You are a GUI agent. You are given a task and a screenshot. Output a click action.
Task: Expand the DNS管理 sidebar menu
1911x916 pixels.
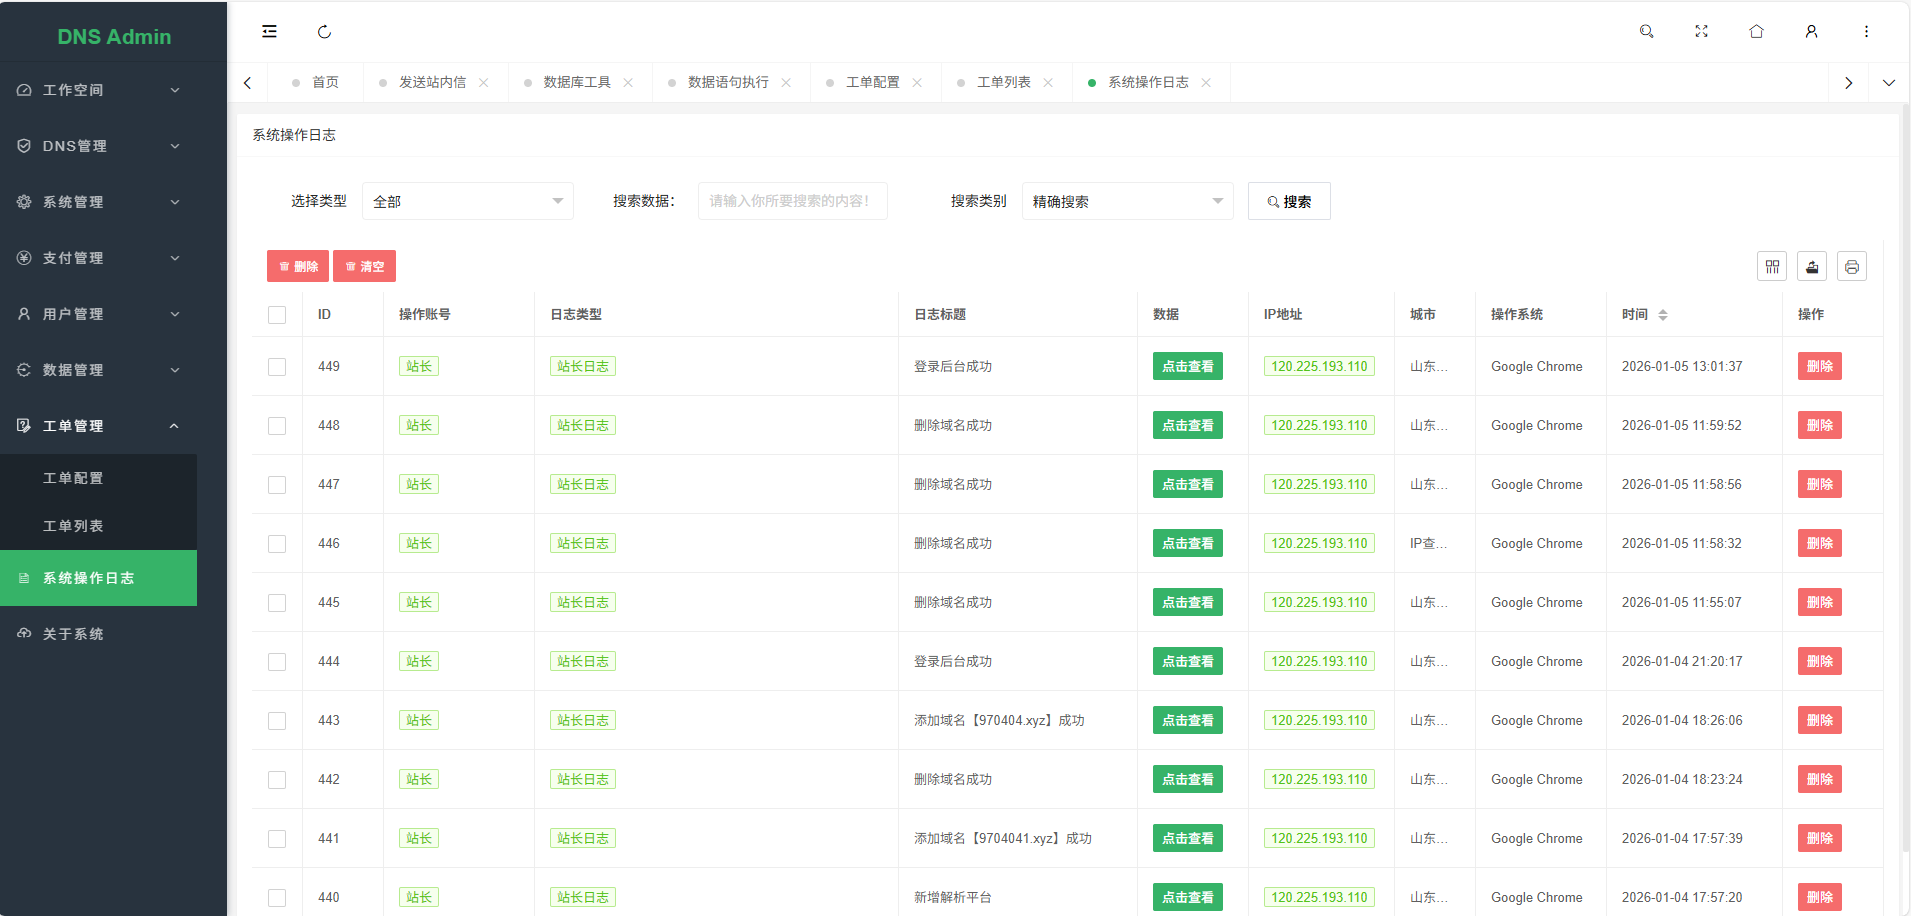point(98,146)
